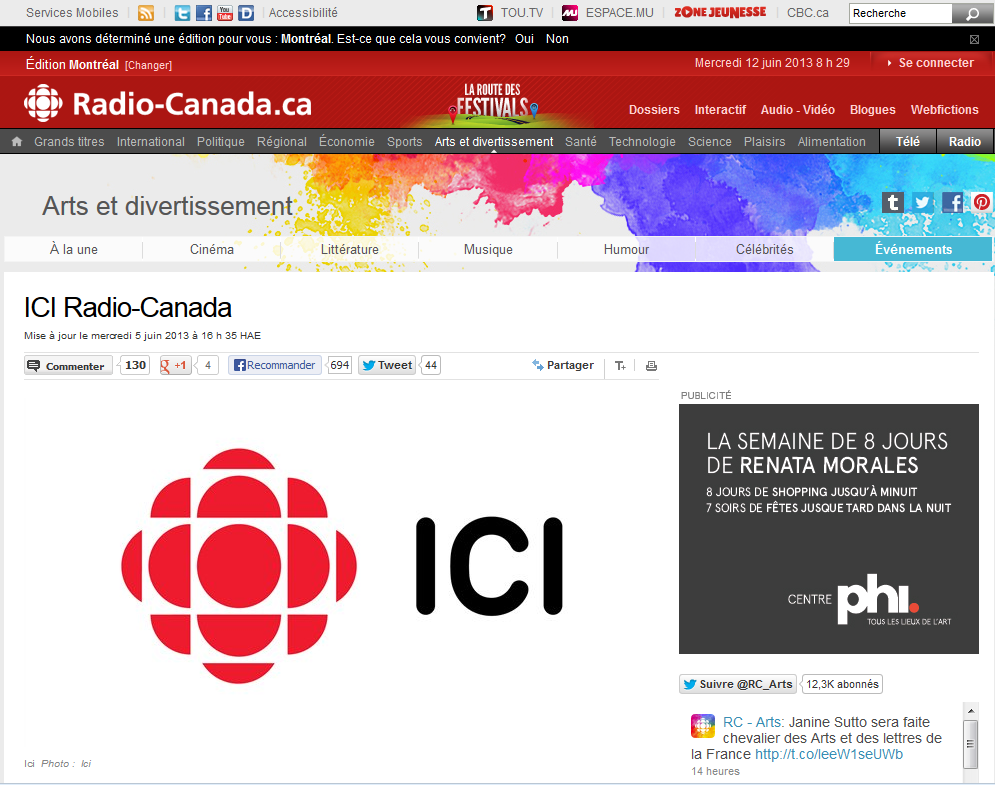The image size is (995, 785).
Task: Go to International section
Action: tap(150, 142)
